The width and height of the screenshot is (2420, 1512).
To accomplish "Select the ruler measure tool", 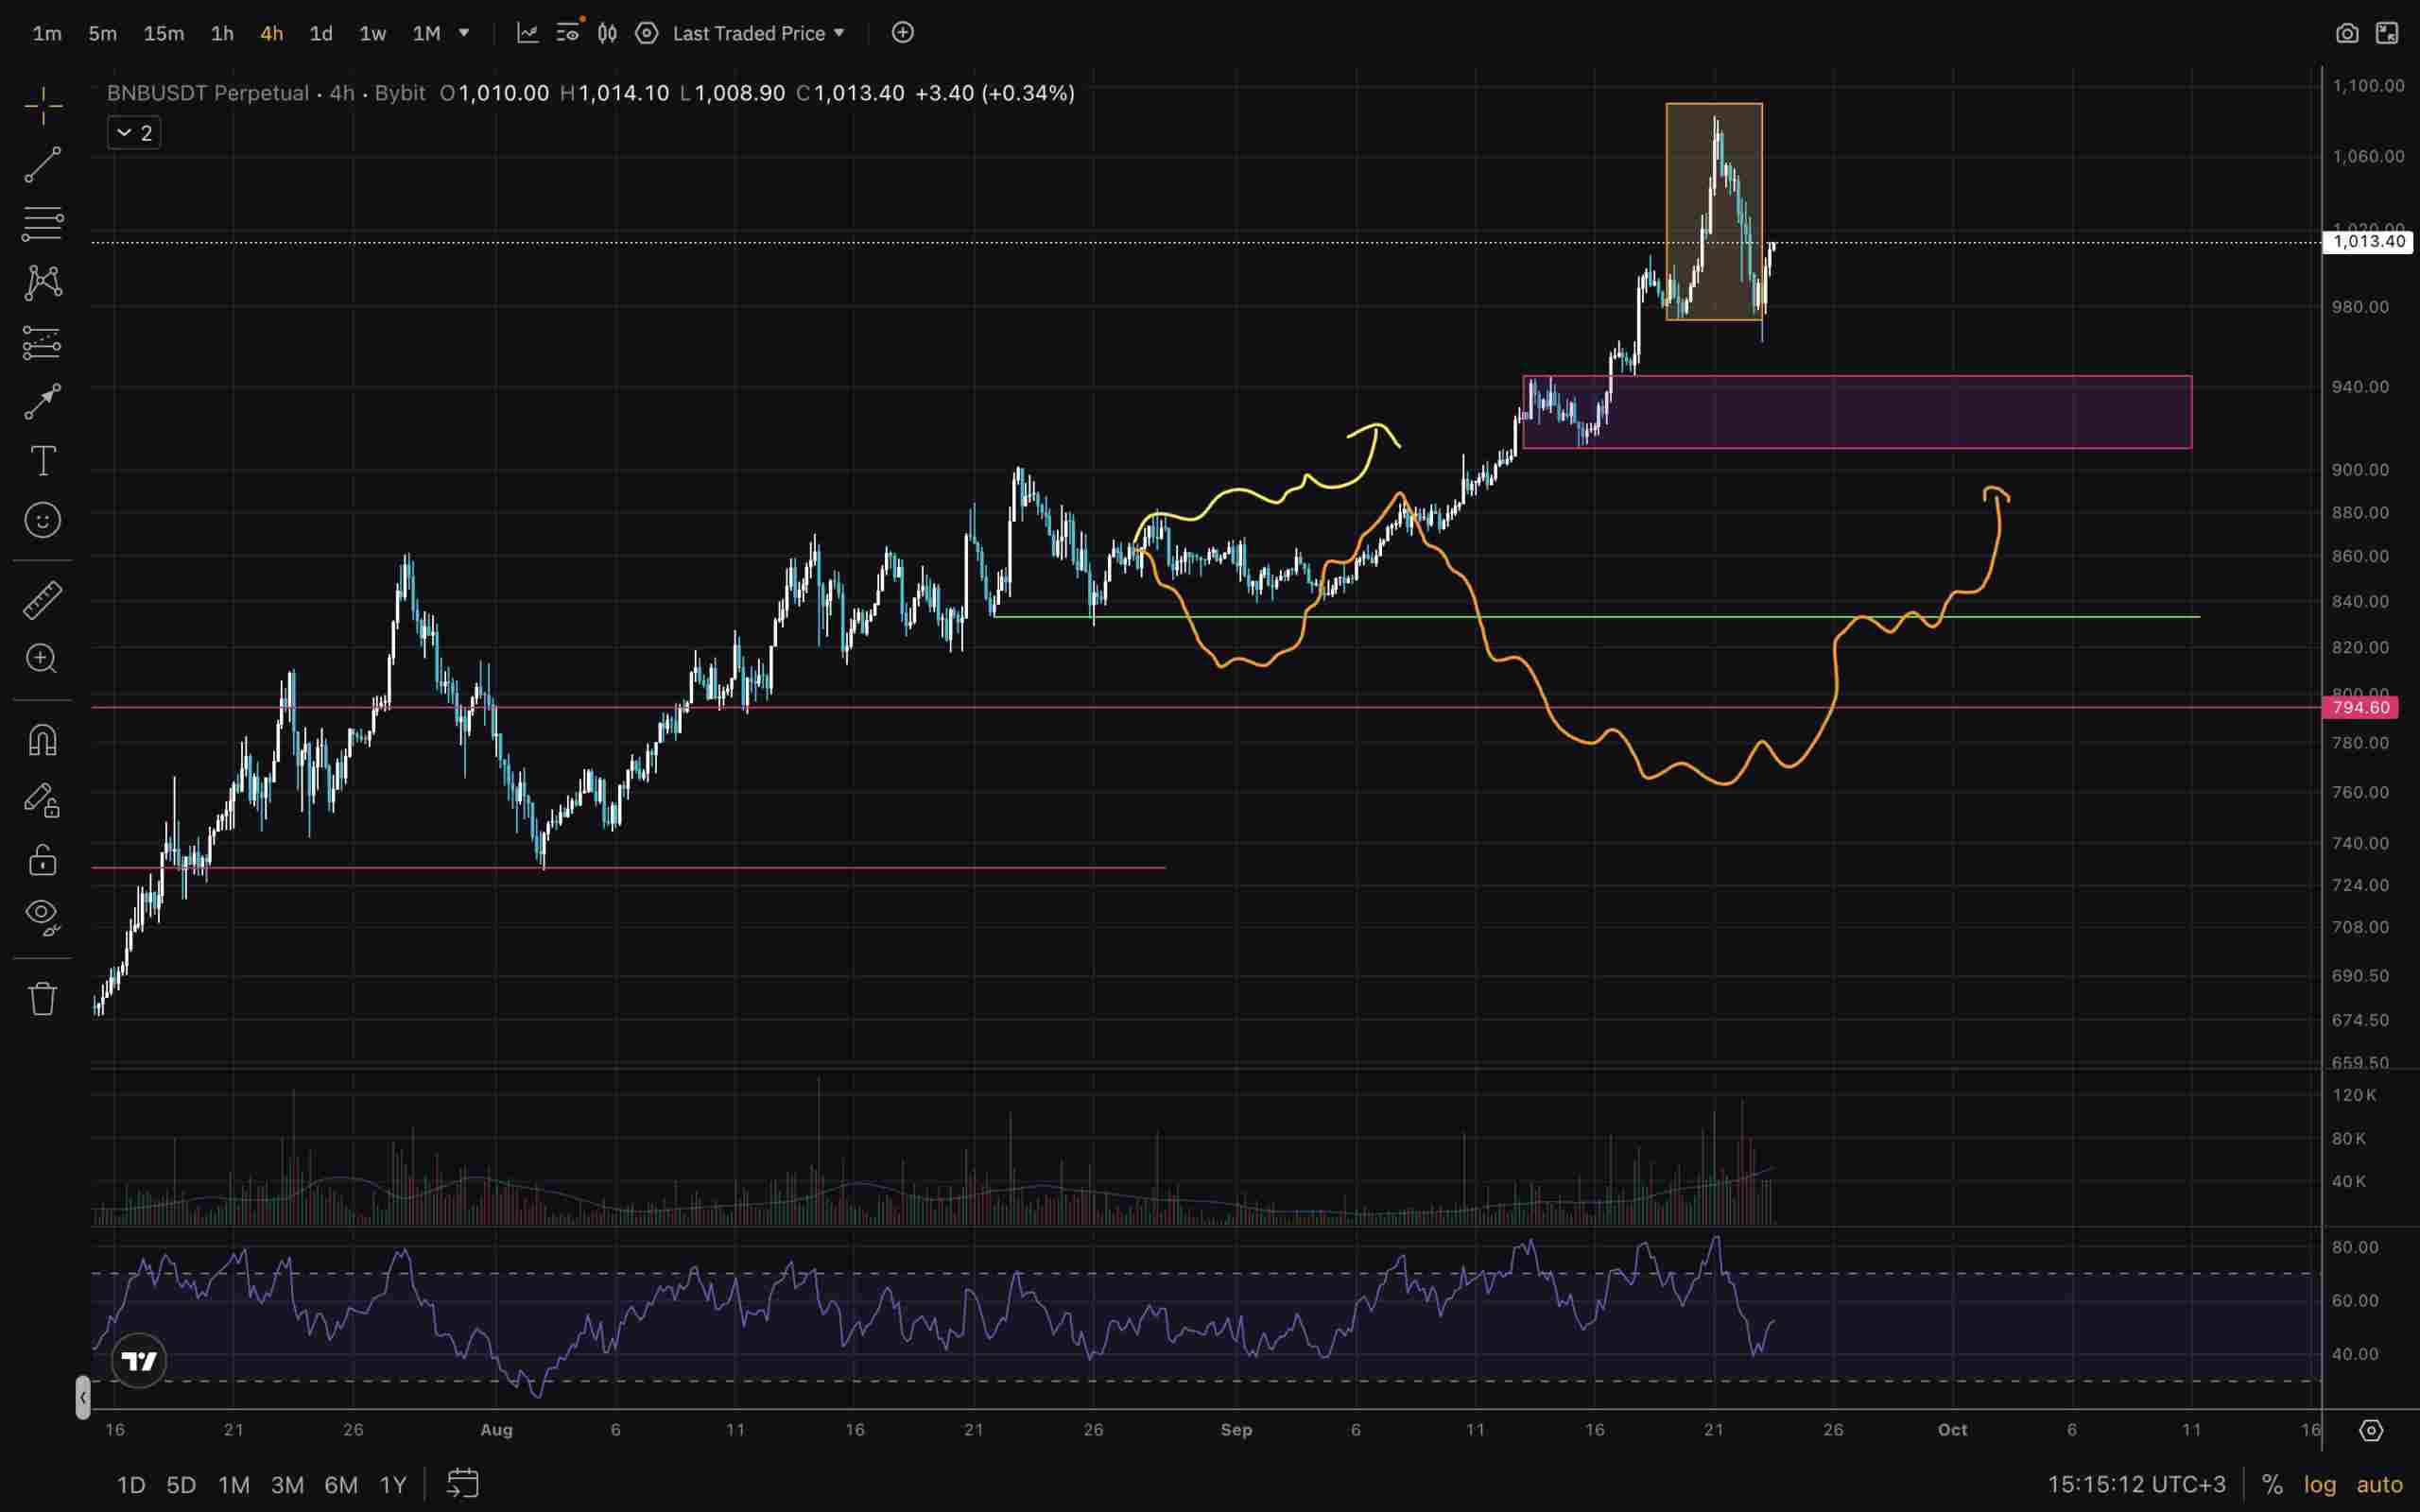I will pos(42,600).
